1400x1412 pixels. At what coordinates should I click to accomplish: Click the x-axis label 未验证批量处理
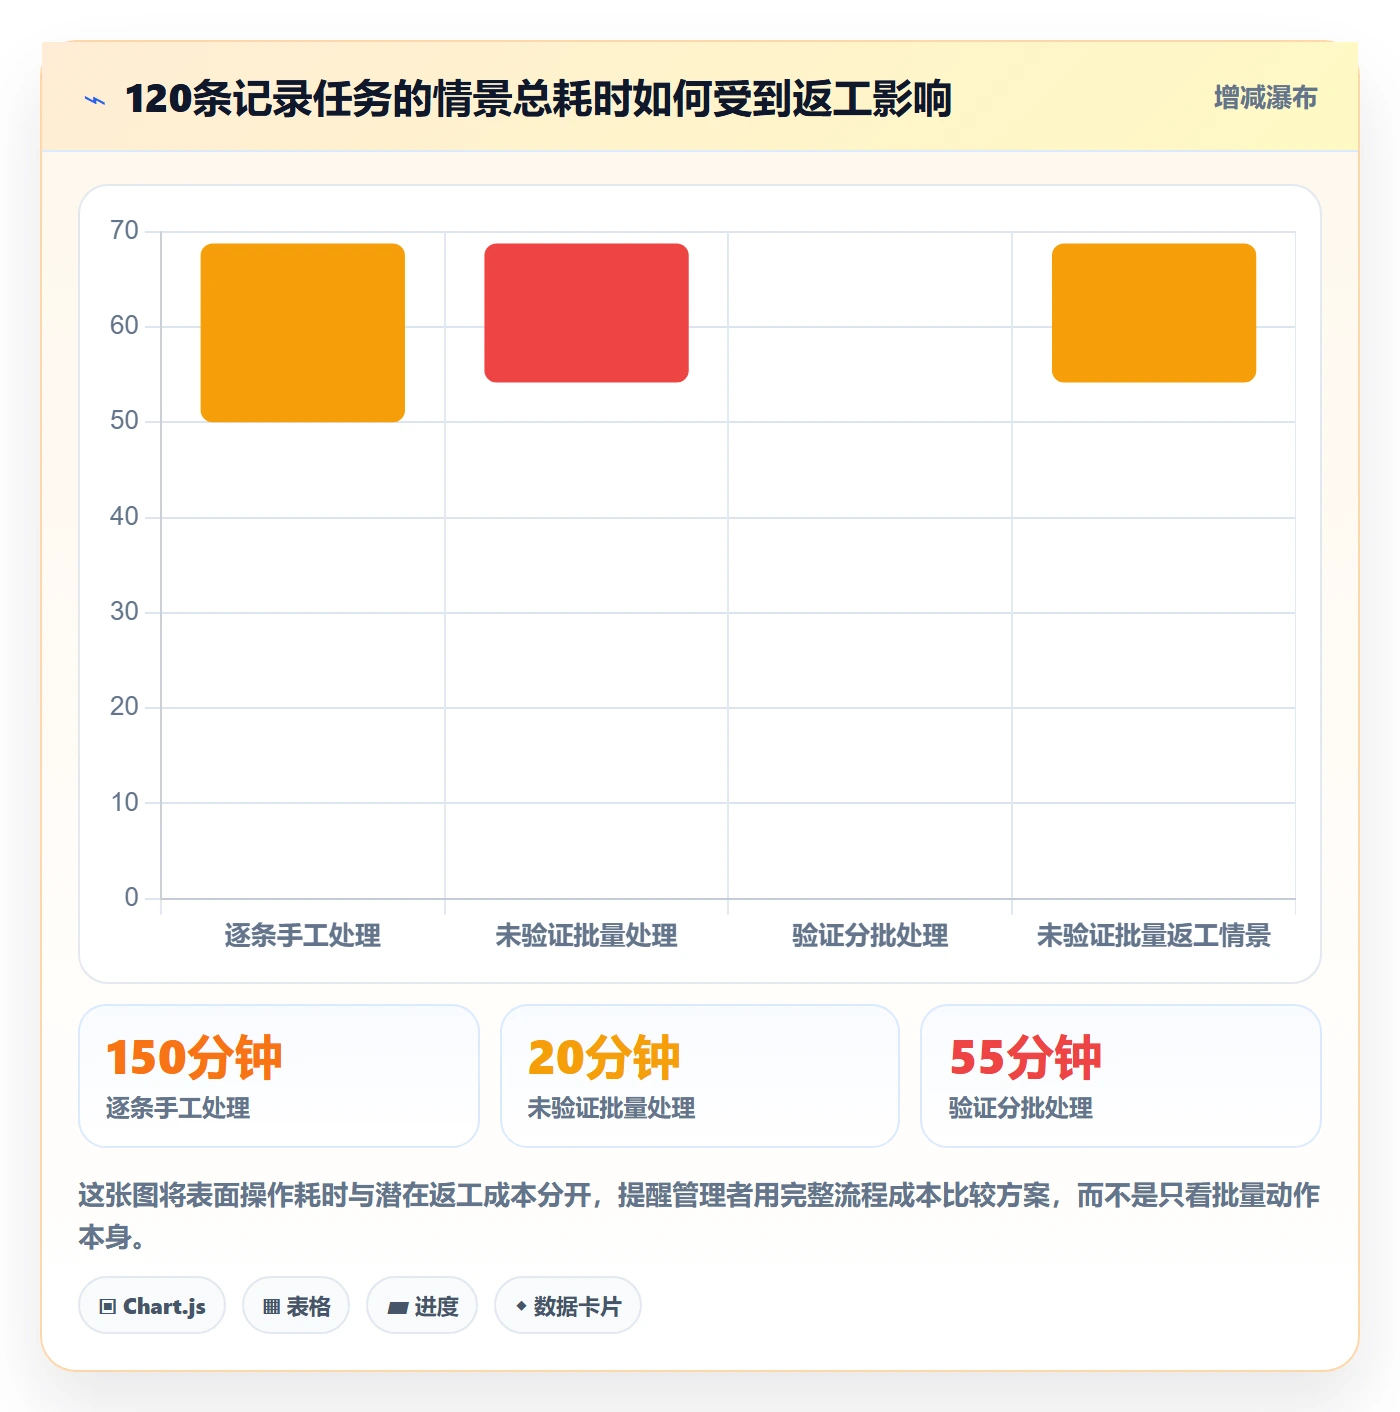(x=587, y=936)
